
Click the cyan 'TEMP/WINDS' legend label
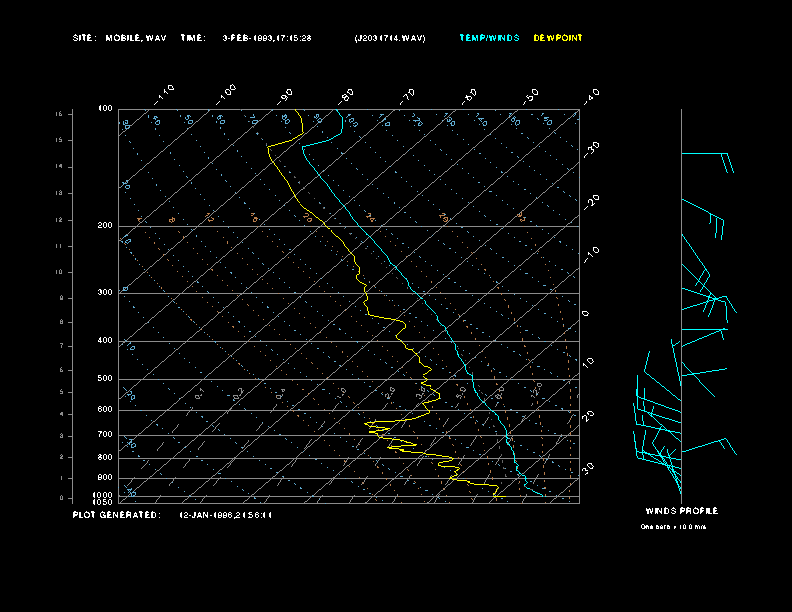tap(489, 38)
